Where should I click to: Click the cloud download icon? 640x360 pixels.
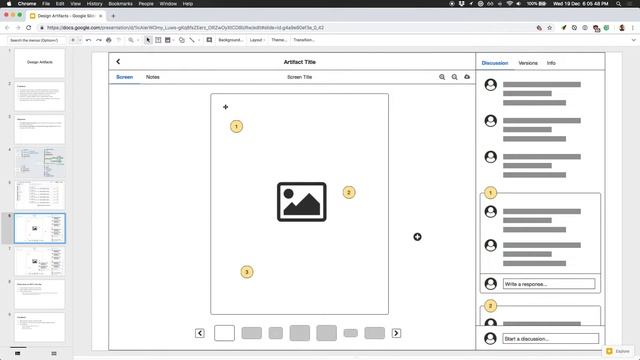467,77
